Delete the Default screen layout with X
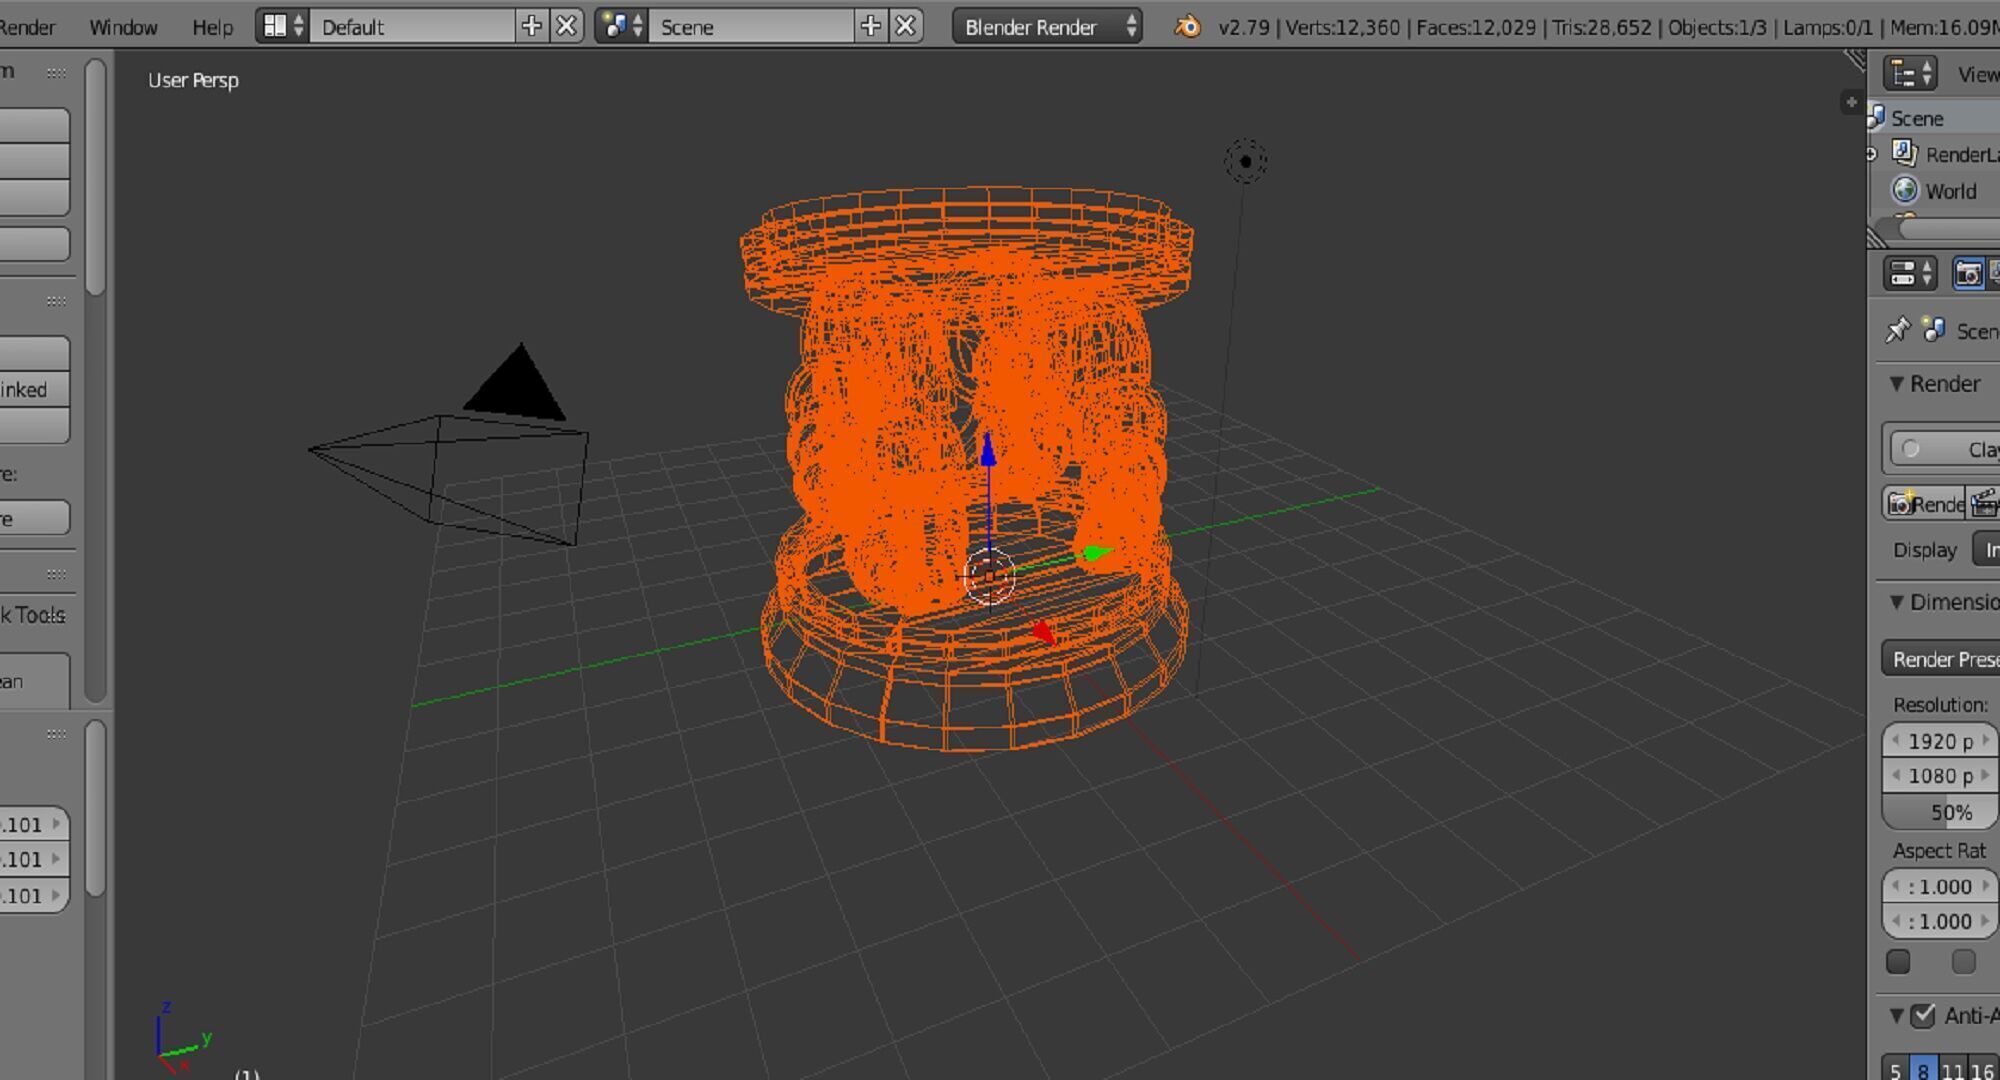 point(566,26)
